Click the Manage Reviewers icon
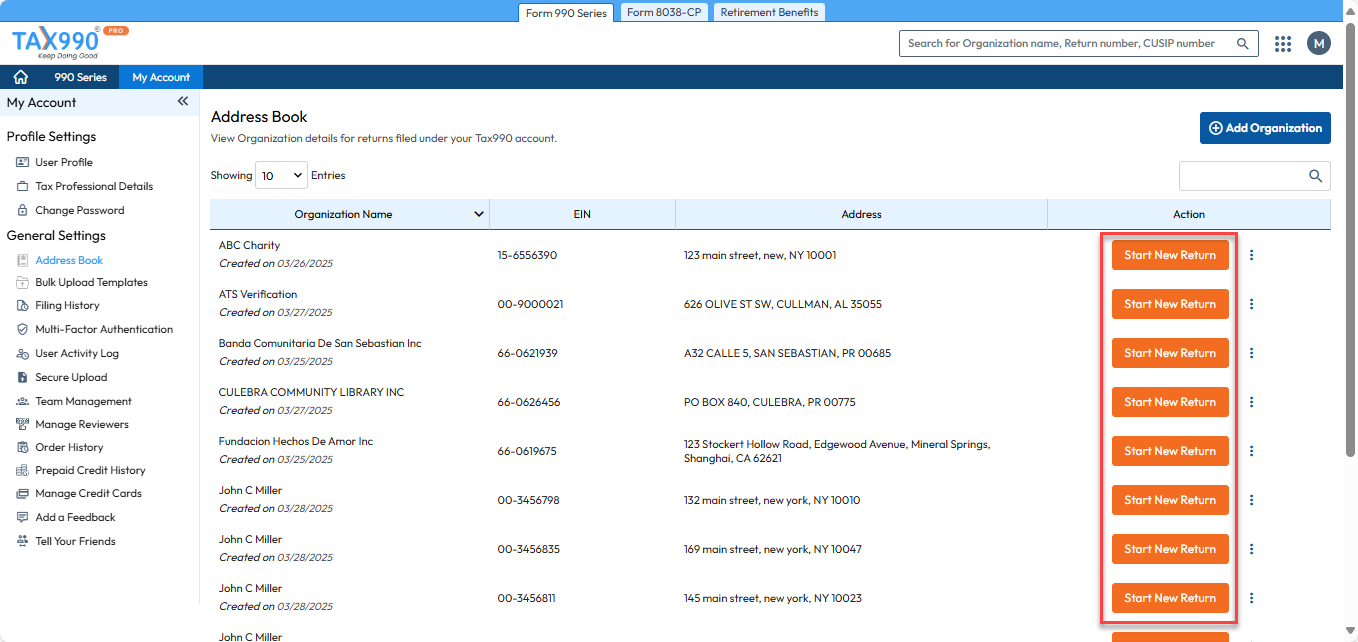 coord(22,424)
